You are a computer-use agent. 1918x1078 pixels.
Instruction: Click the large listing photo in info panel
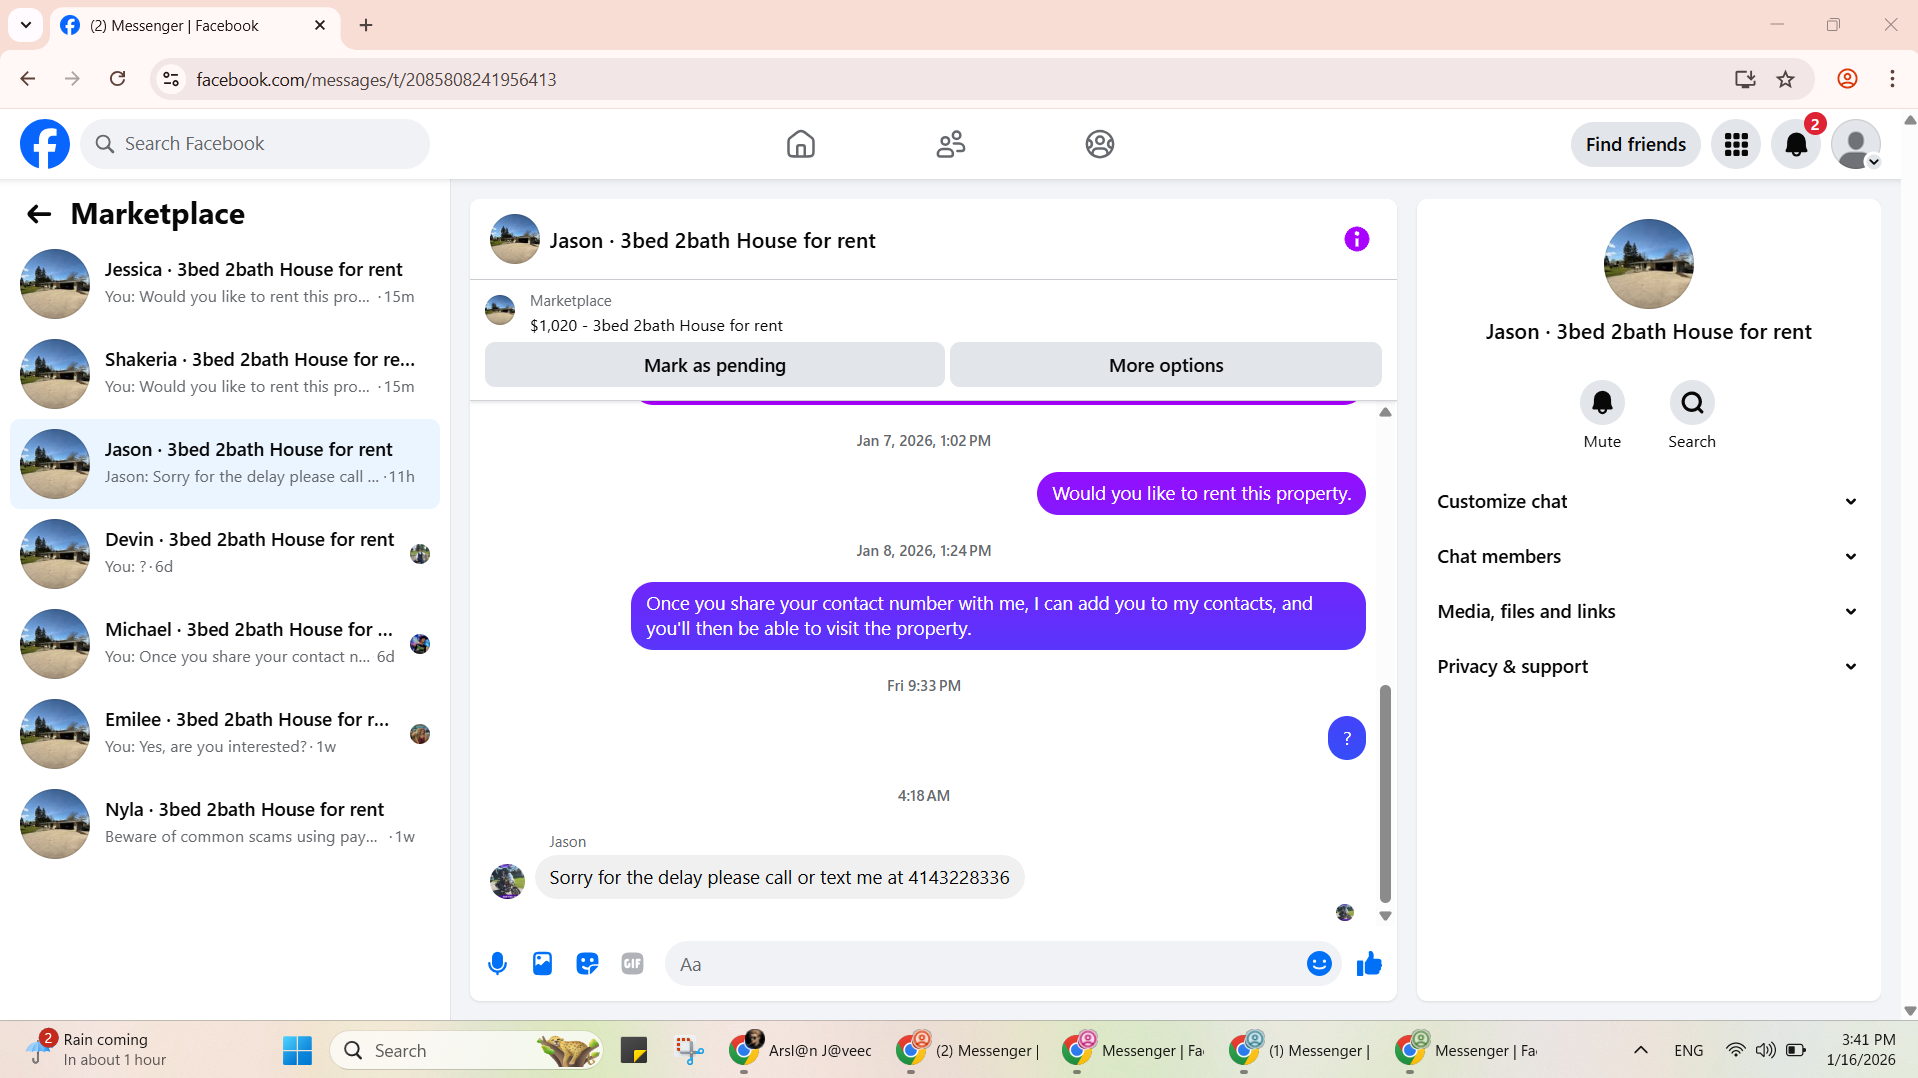point(1648,264)
